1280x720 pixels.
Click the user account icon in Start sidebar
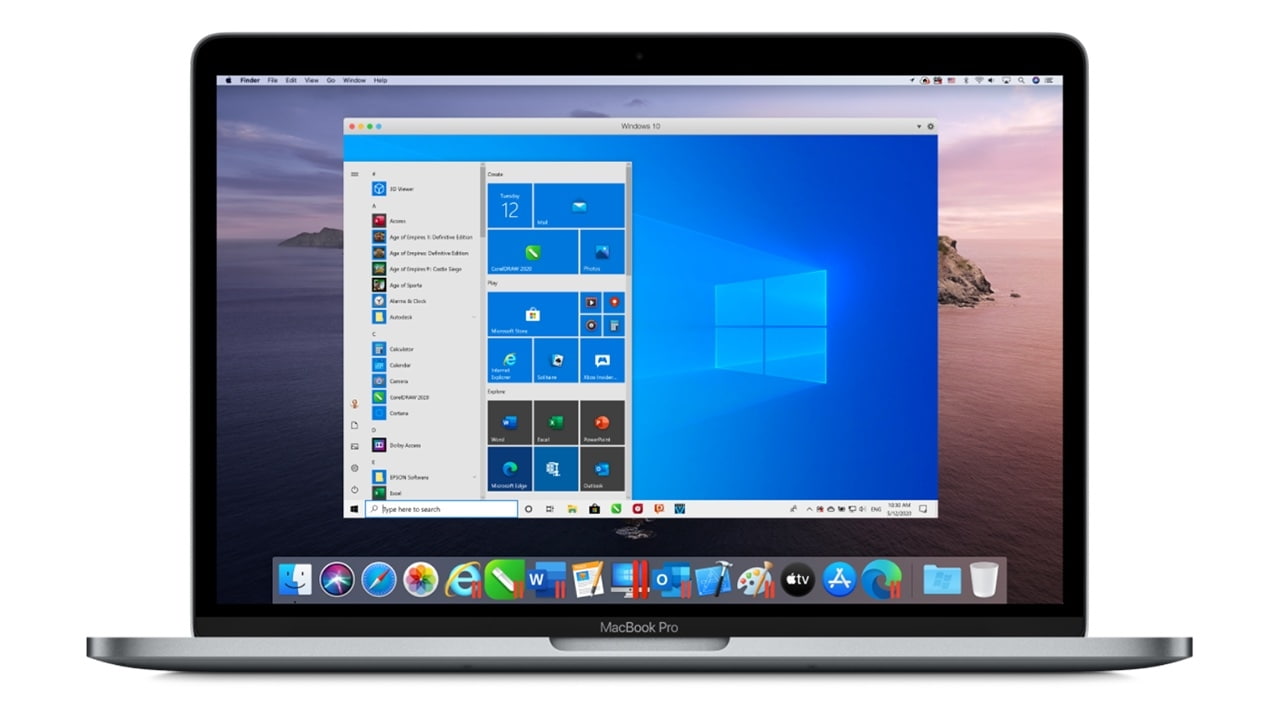pos(354,404)
